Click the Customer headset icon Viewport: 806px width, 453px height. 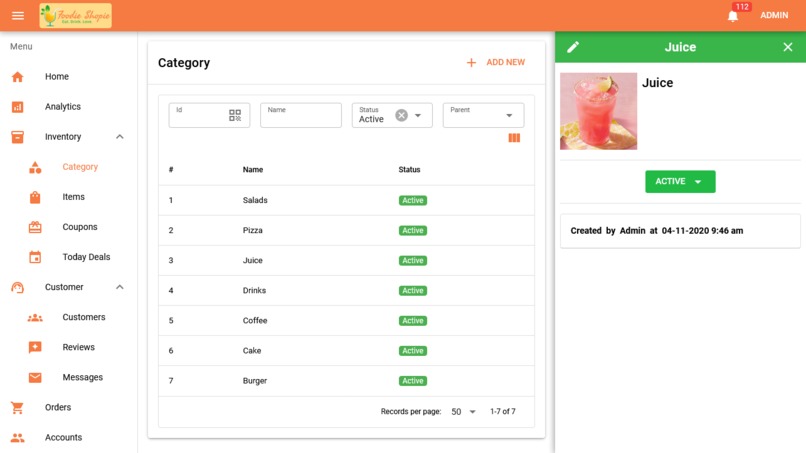(17, 287)
